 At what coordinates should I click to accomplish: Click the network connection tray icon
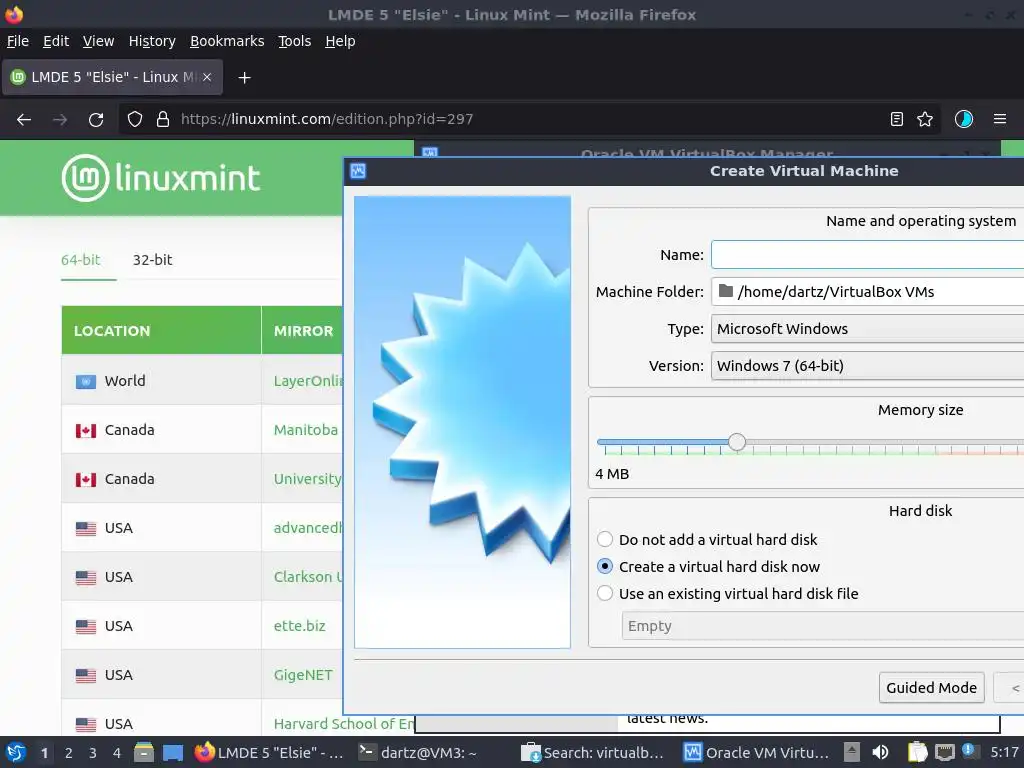coord(944,752)
